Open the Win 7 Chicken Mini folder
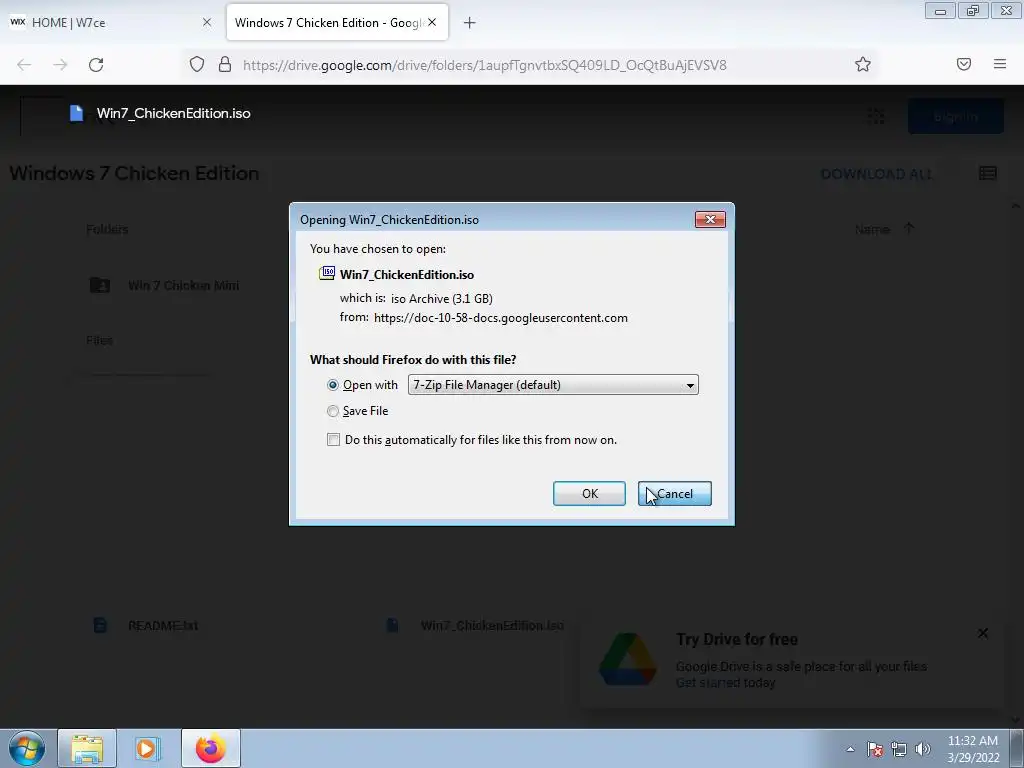This screenshot has height=768, width=1024. [184, 285]
